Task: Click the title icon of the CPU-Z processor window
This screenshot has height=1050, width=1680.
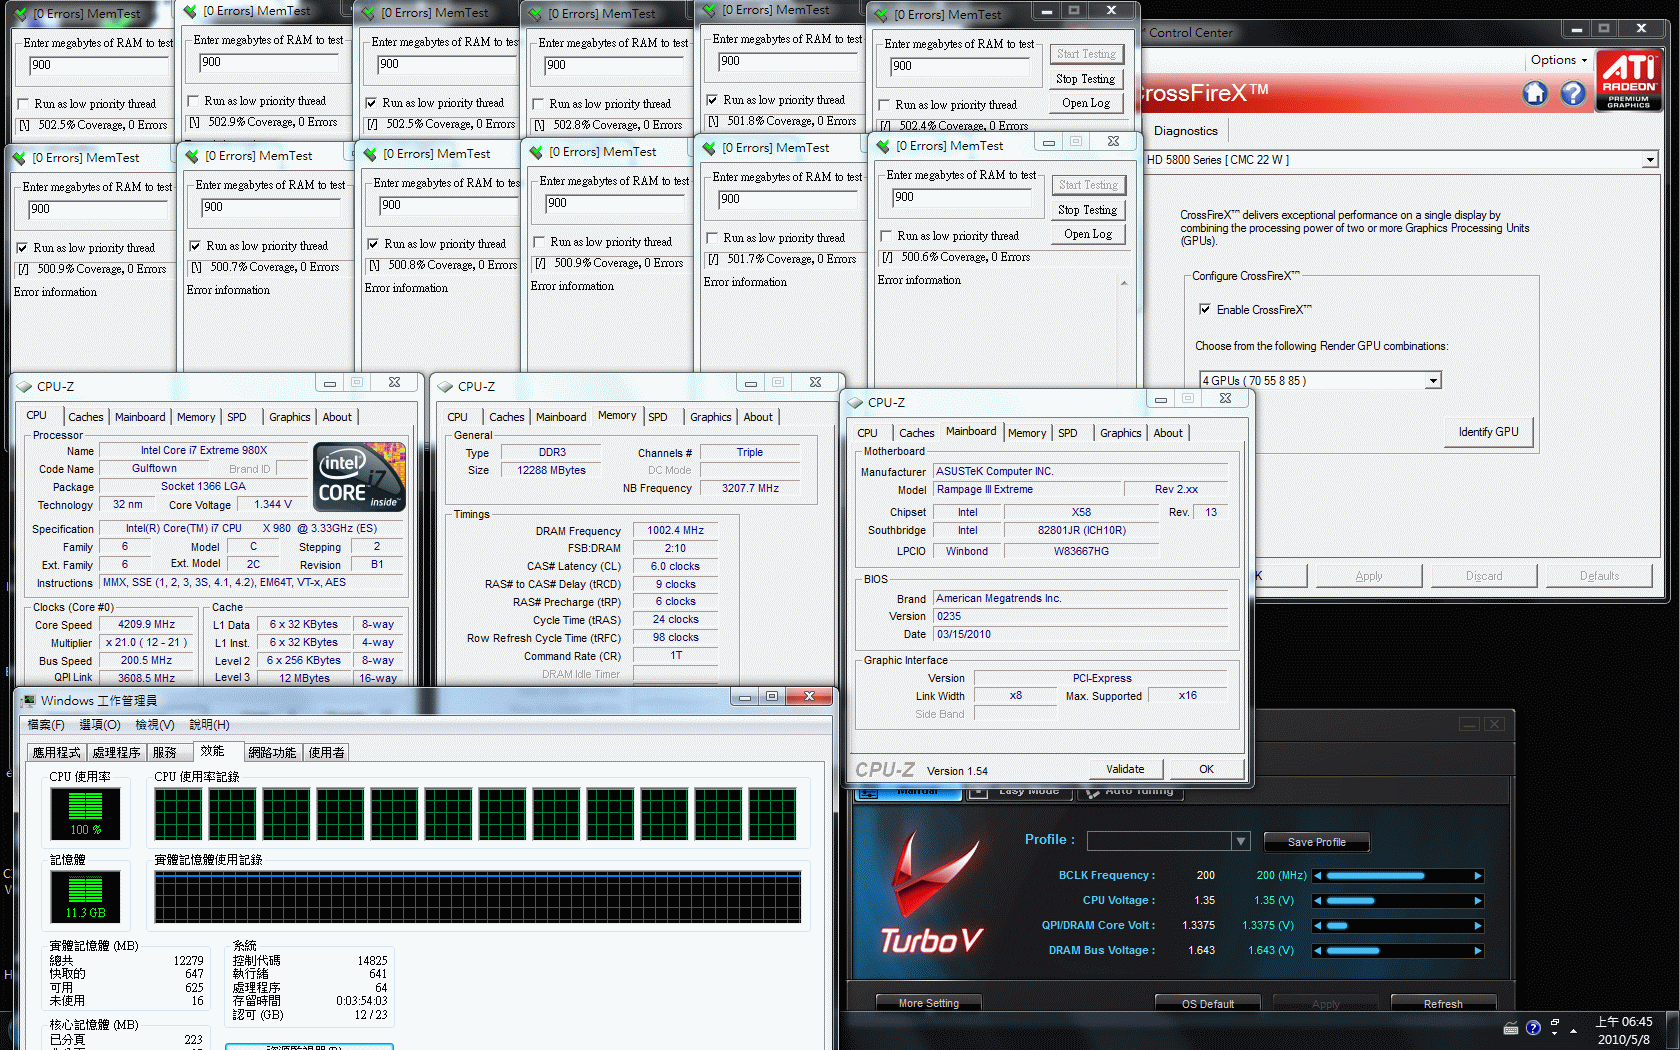Action: tap(24, 386)
